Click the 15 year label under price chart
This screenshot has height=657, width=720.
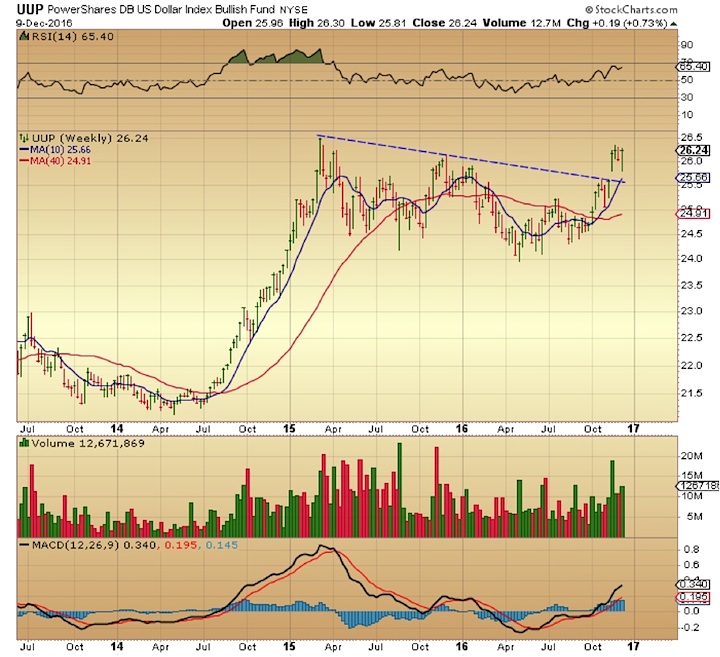(x=289, y=428)
